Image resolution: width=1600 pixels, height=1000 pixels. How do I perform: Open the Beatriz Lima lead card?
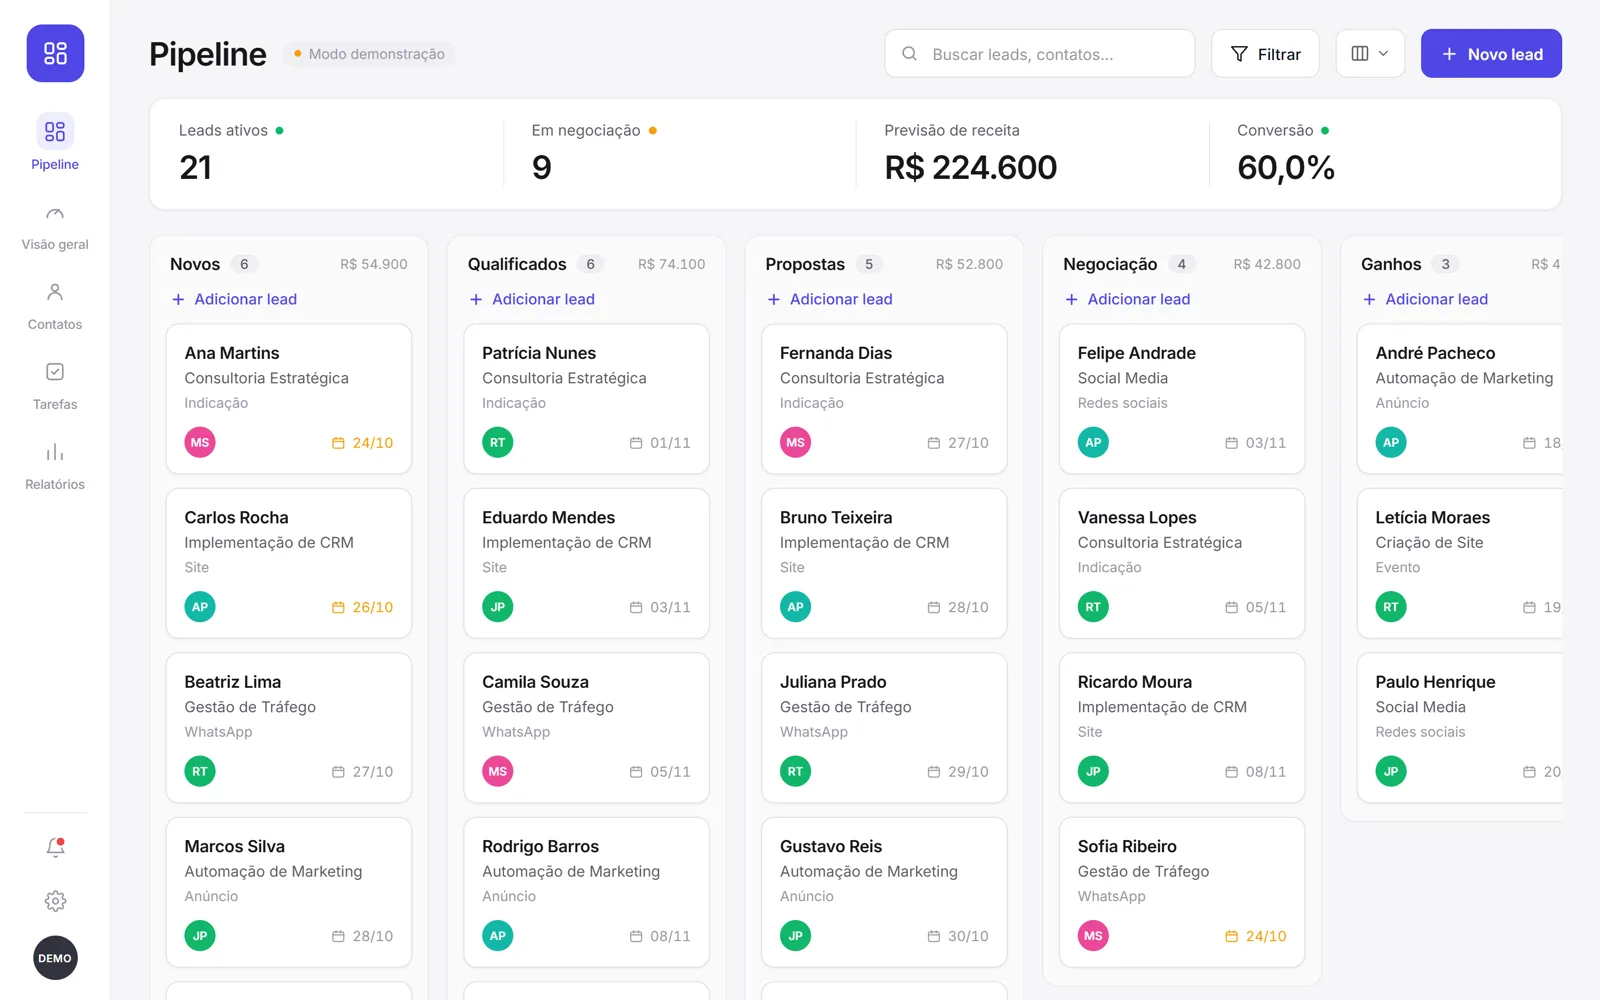[x=289, y=728]
